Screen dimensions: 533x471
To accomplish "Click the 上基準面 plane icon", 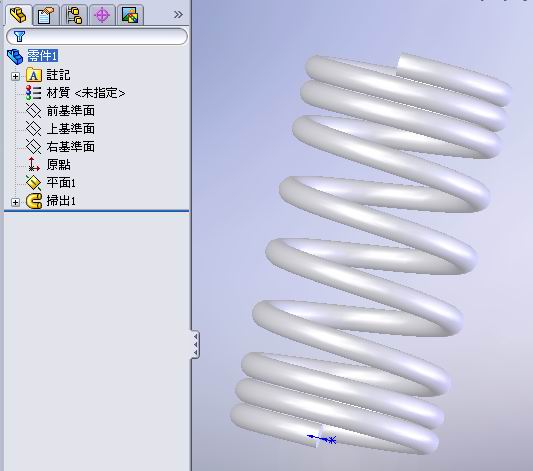I will click(34, 128).
